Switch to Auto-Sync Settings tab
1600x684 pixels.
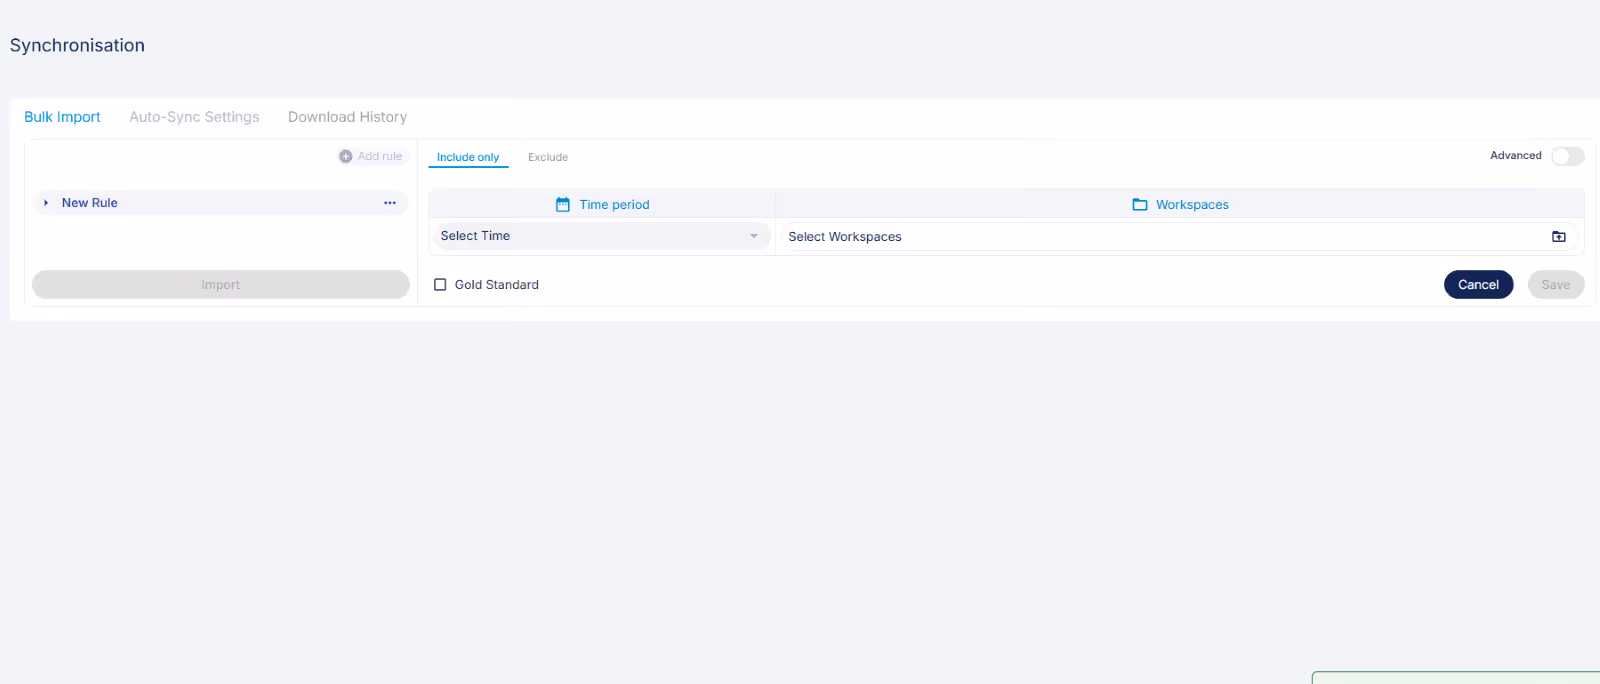[194, 117]
